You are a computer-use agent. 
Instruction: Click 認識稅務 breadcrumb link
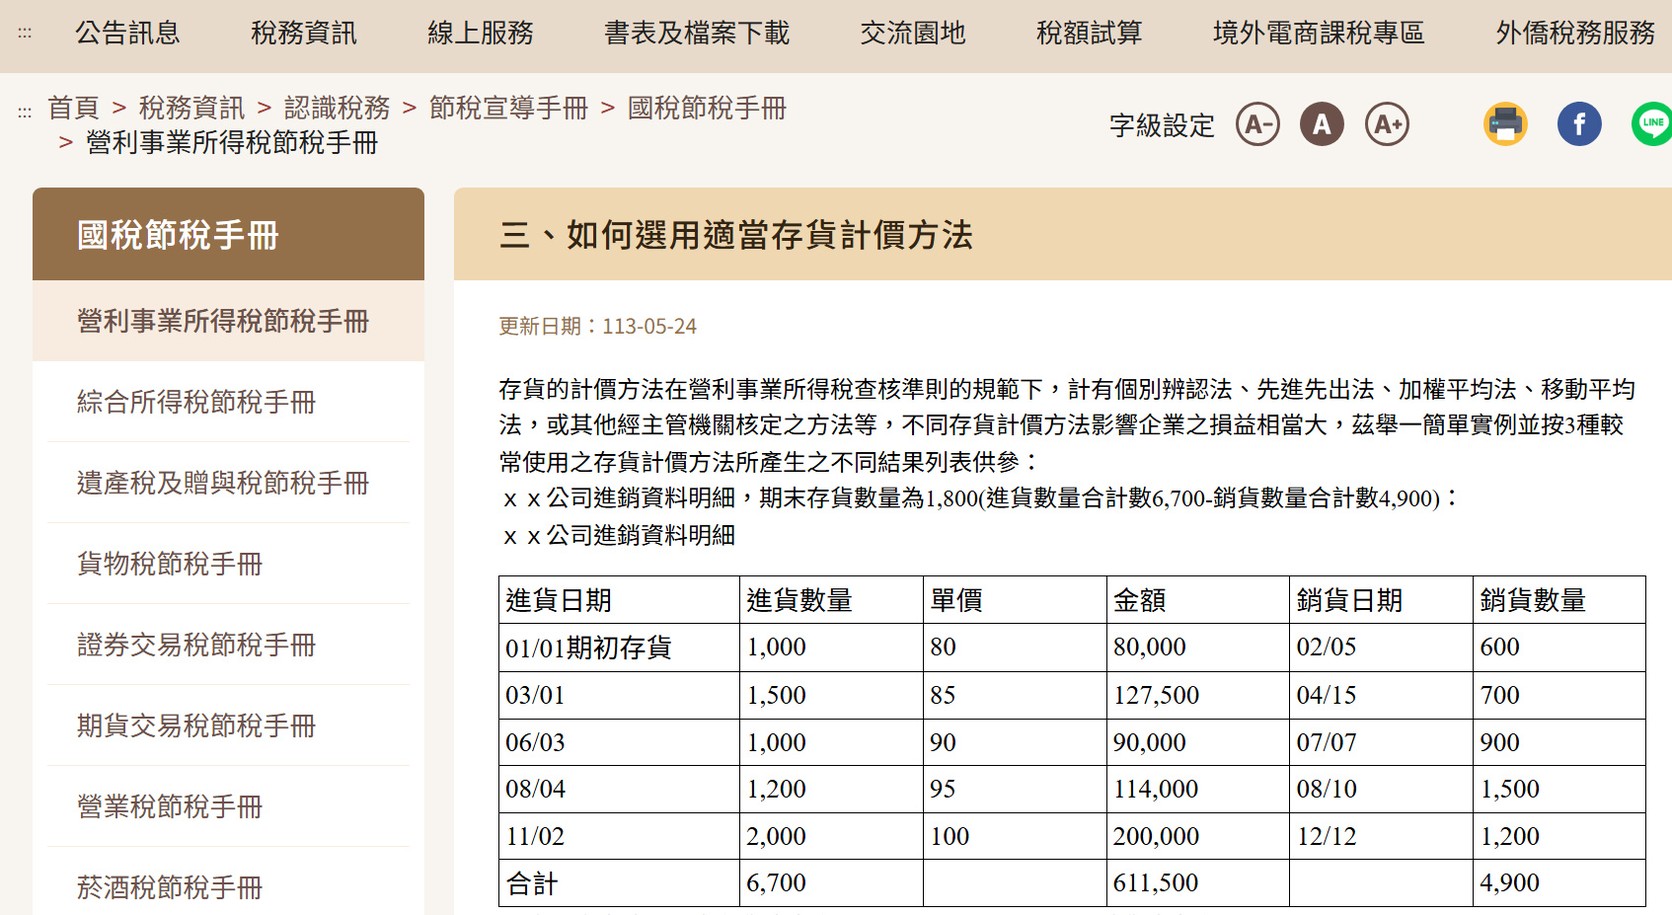pos(337,108)
